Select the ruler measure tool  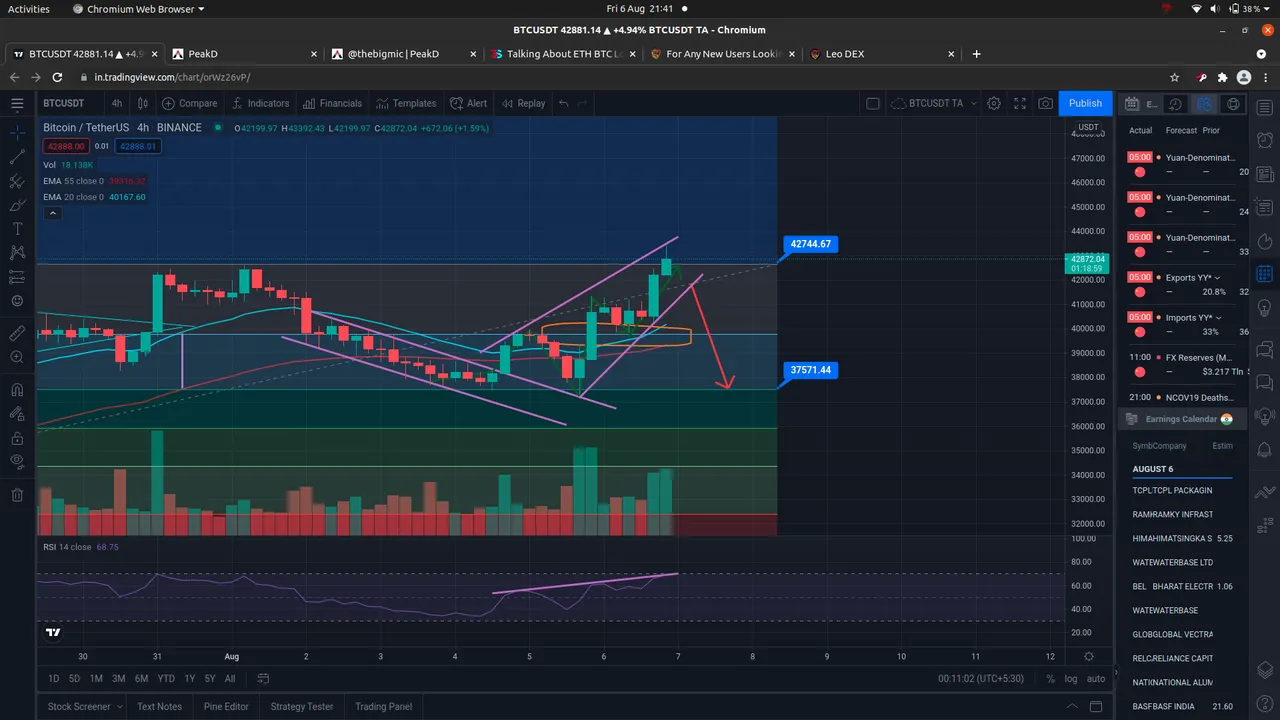[17, 333]
